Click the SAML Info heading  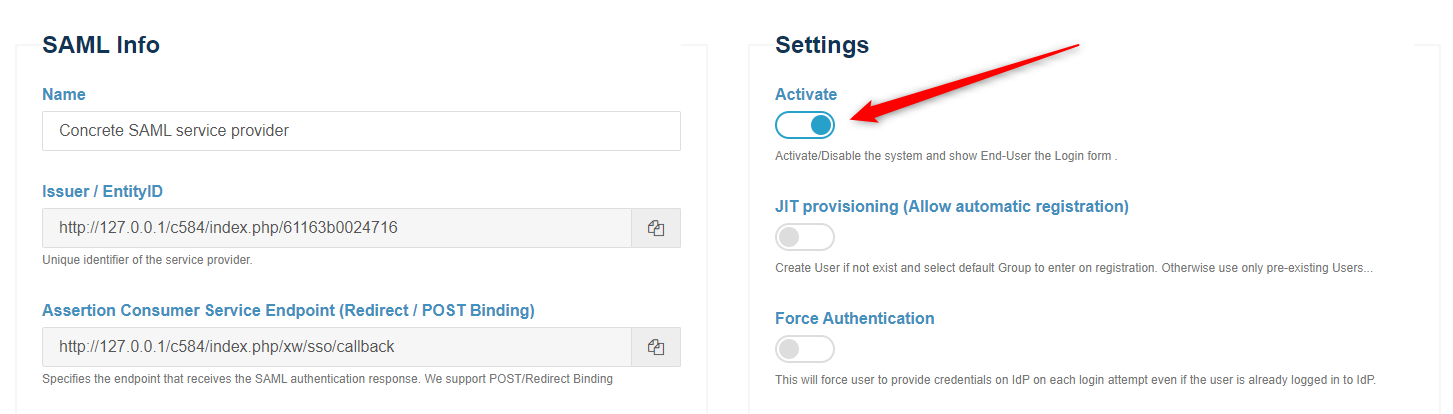point(101,45)
